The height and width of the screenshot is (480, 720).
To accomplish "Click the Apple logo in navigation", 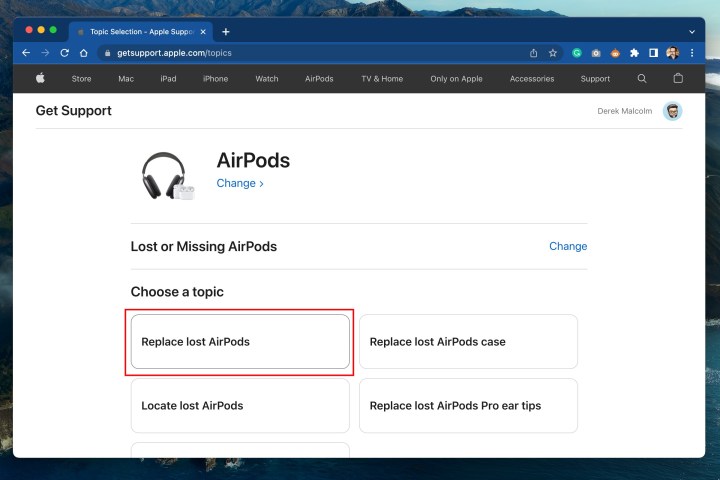I will [x=40, y=78].
